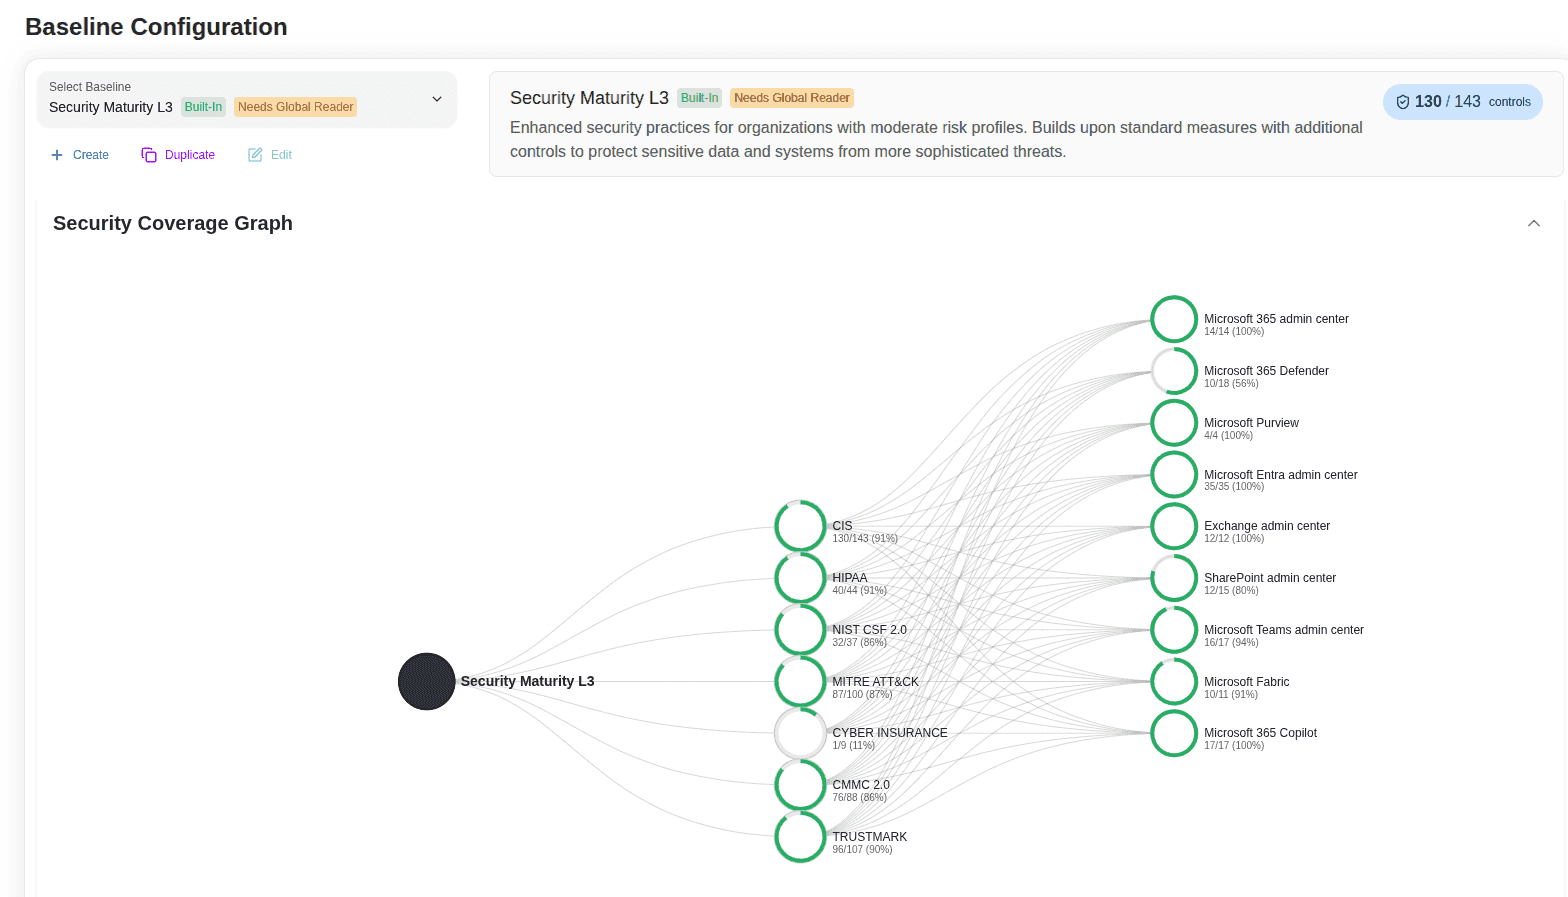The height and width of the screenshot is (897, 1568).
Task: Select the HIPAA framework node circle
Action: pyautogui.click(x=800, y=578)
